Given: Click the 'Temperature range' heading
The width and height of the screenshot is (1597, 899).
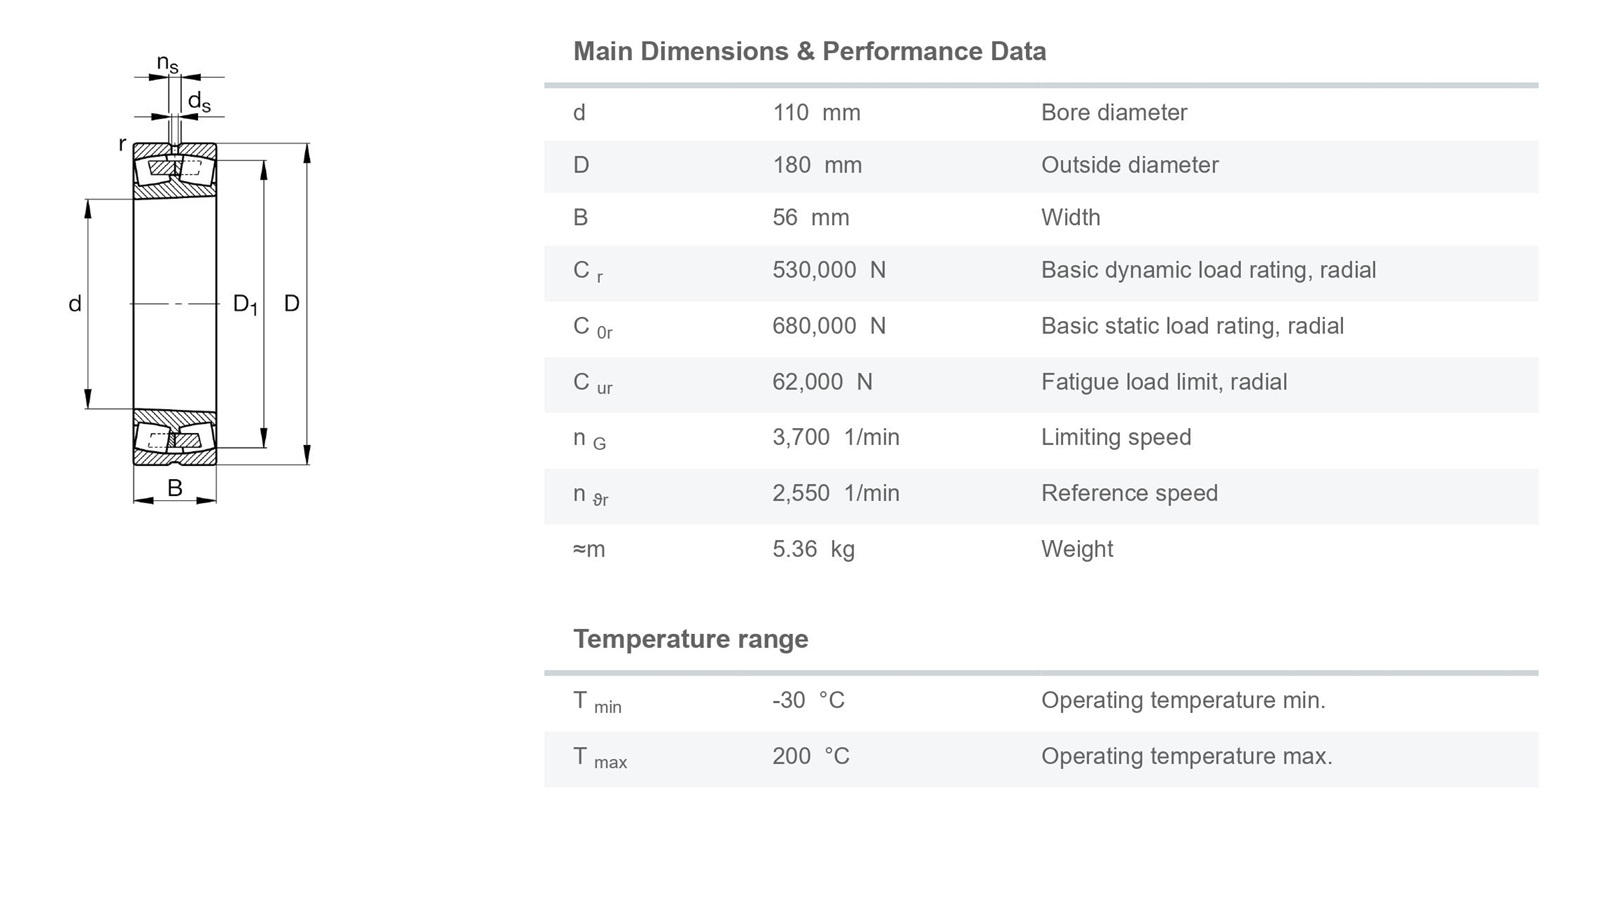Looking at the screenshot, I should [690, 639].
